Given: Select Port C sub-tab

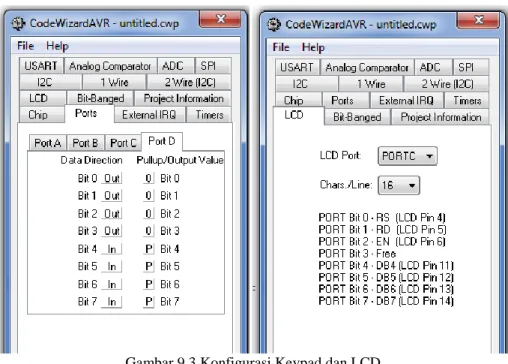Looking at the screenshot, I should 123,143.
